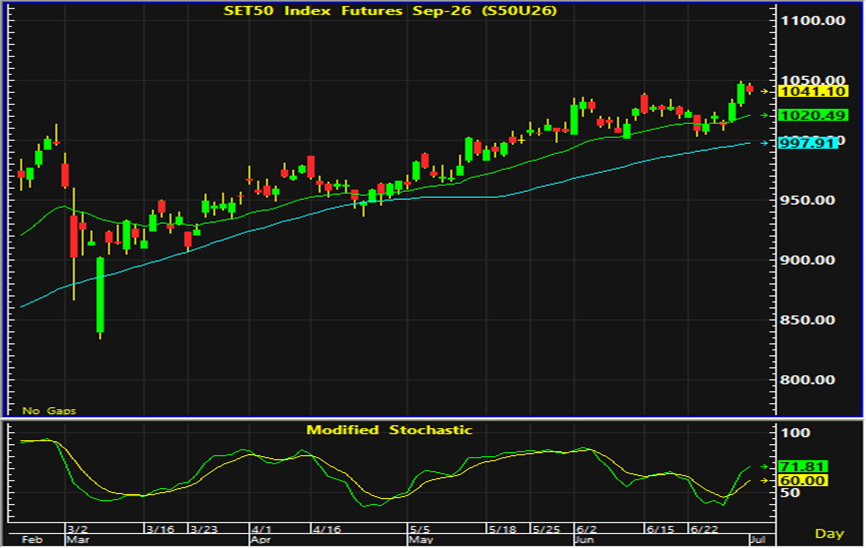Click the 50 stochastic scale label
This screenshot has height=548, width=866.
pos(791,492)
